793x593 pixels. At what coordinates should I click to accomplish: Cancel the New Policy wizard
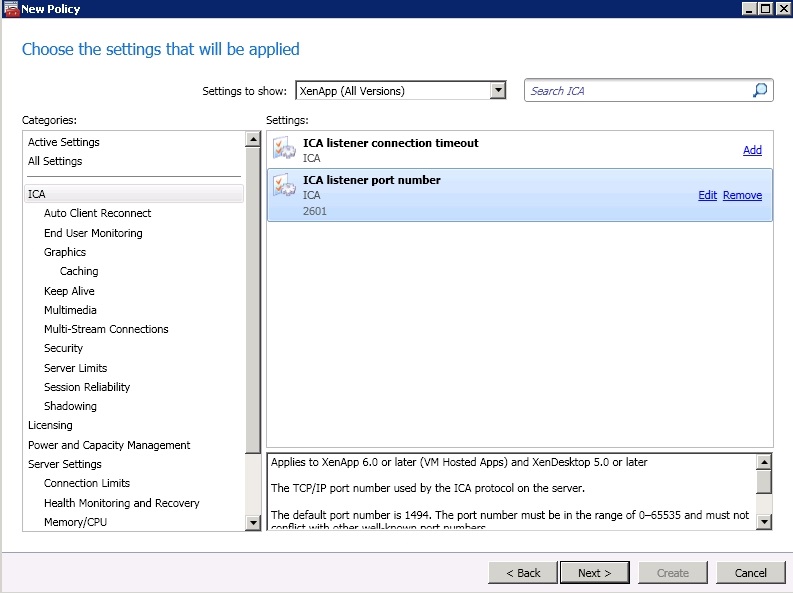751,573
